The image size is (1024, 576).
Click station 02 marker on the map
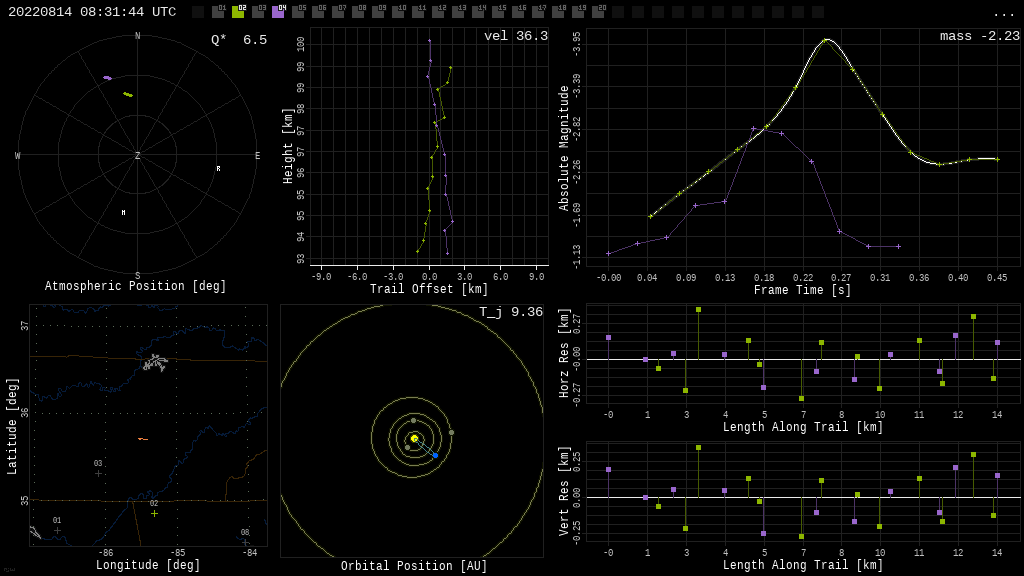pos(154,513)
